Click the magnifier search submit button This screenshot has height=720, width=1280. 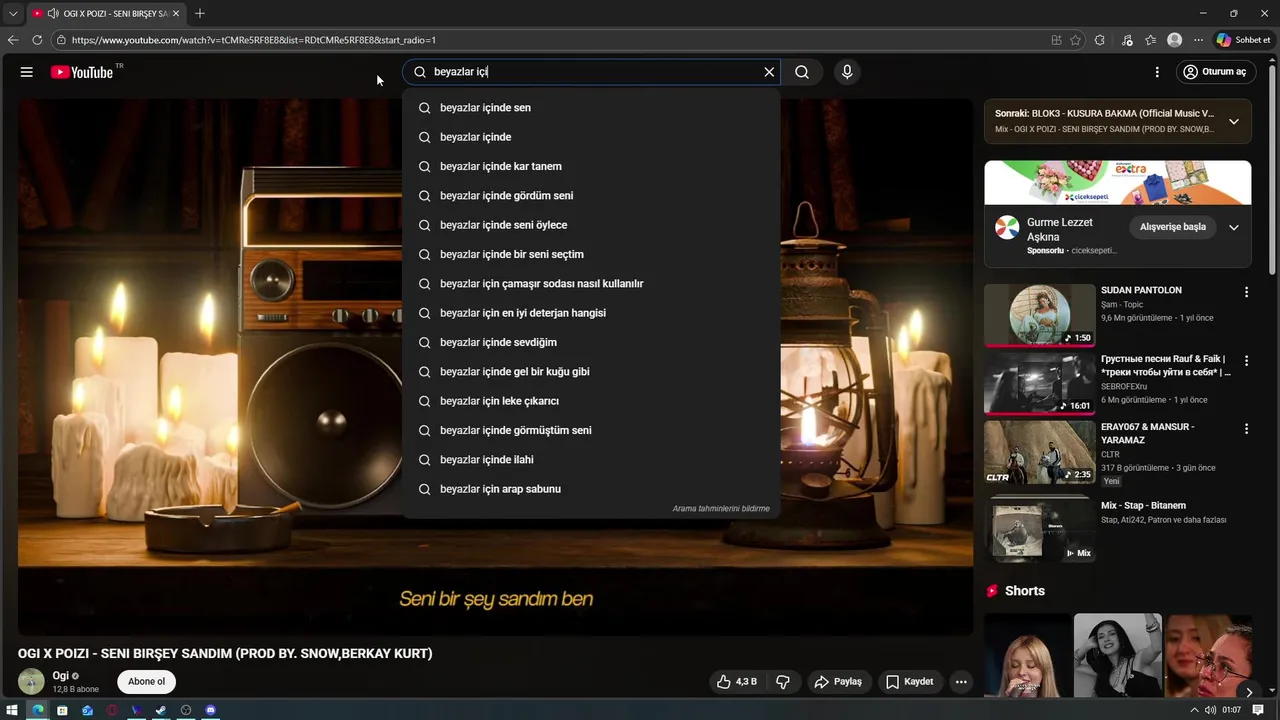(x=802, y=72)
